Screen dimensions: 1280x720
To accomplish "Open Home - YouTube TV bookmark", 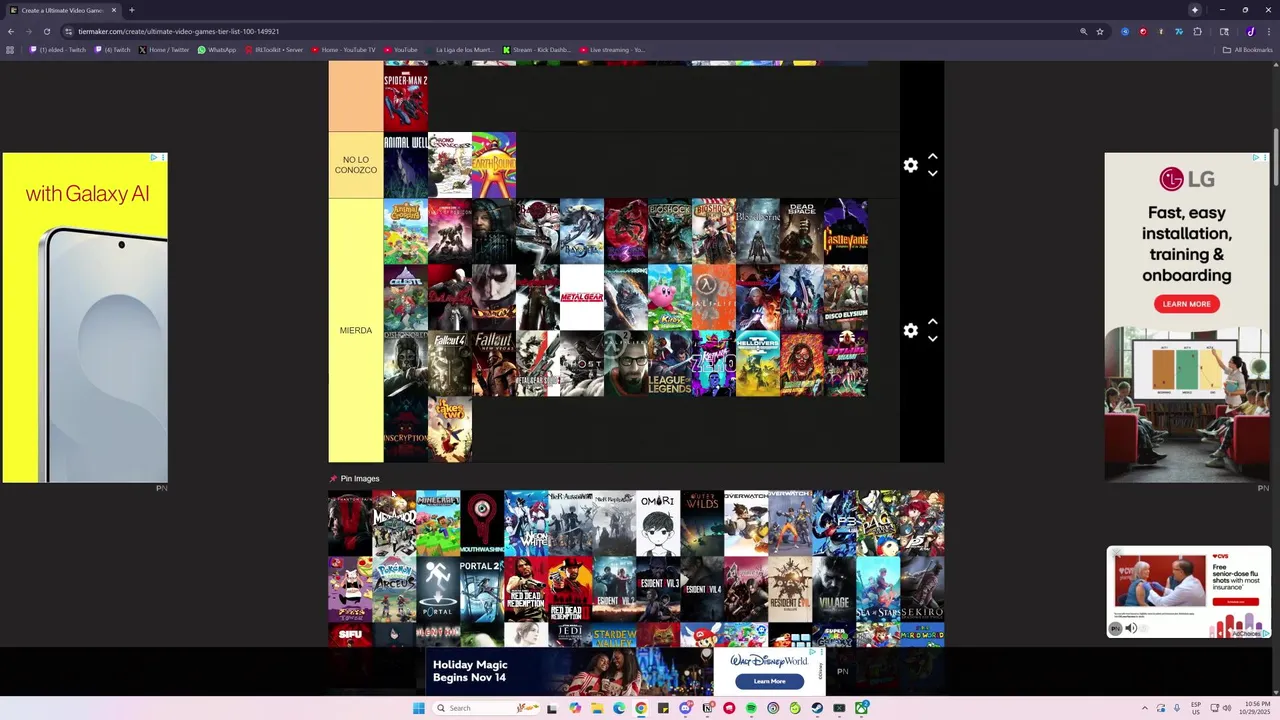I will tap(343, 50).
